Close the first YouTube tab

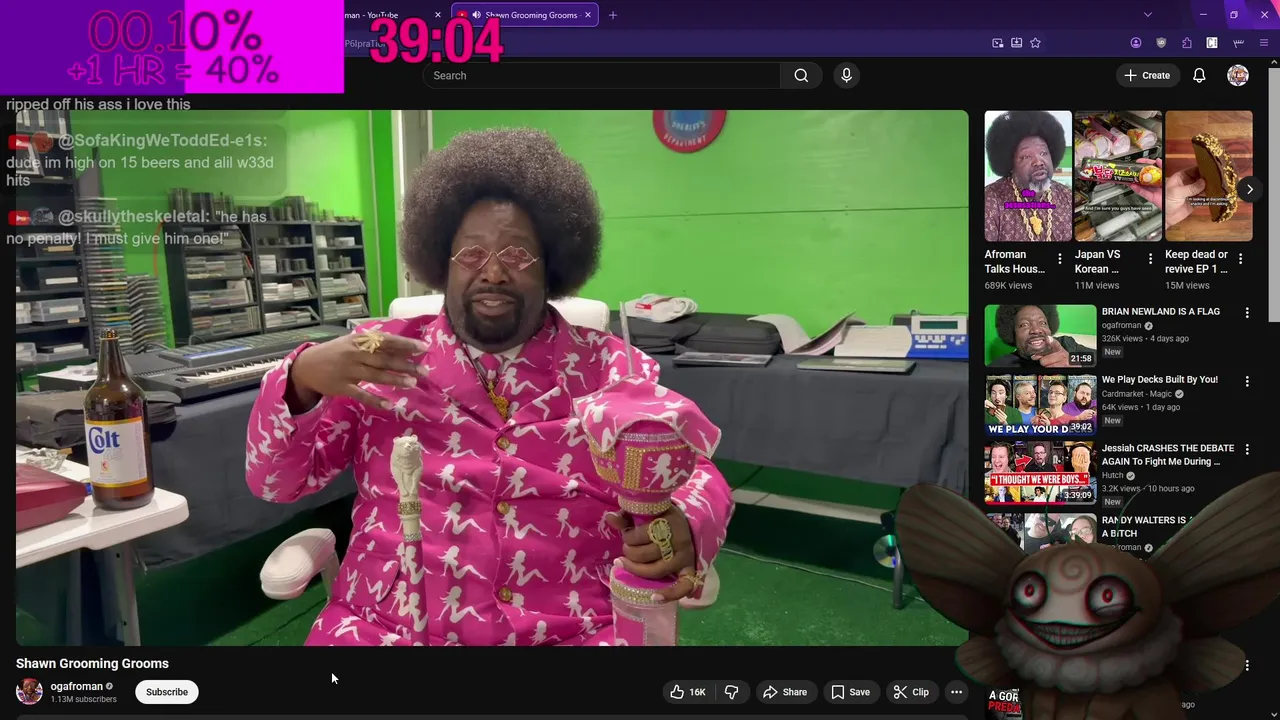(437, 15)
